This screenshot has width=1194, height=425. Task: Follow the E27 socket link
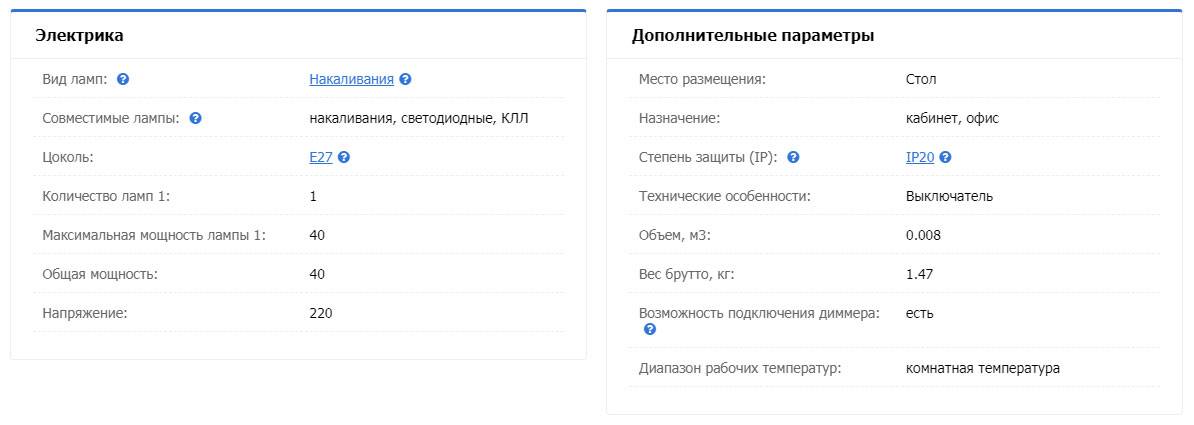pyautogui.click(x=321, y=158)
